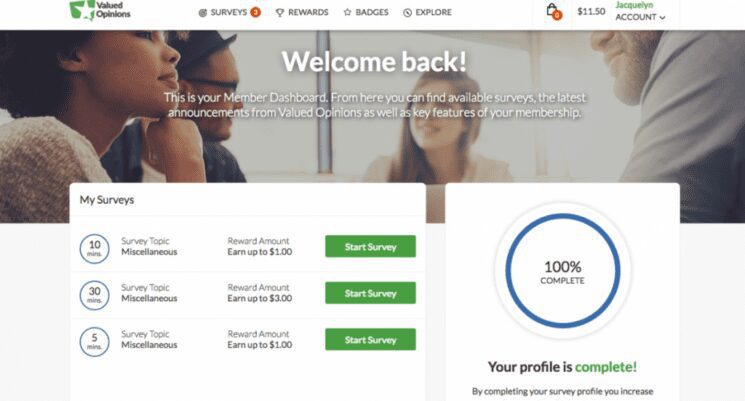Click the 5 mins duration circle
Viewport: 745px width, 401px height.
[95, 342]
